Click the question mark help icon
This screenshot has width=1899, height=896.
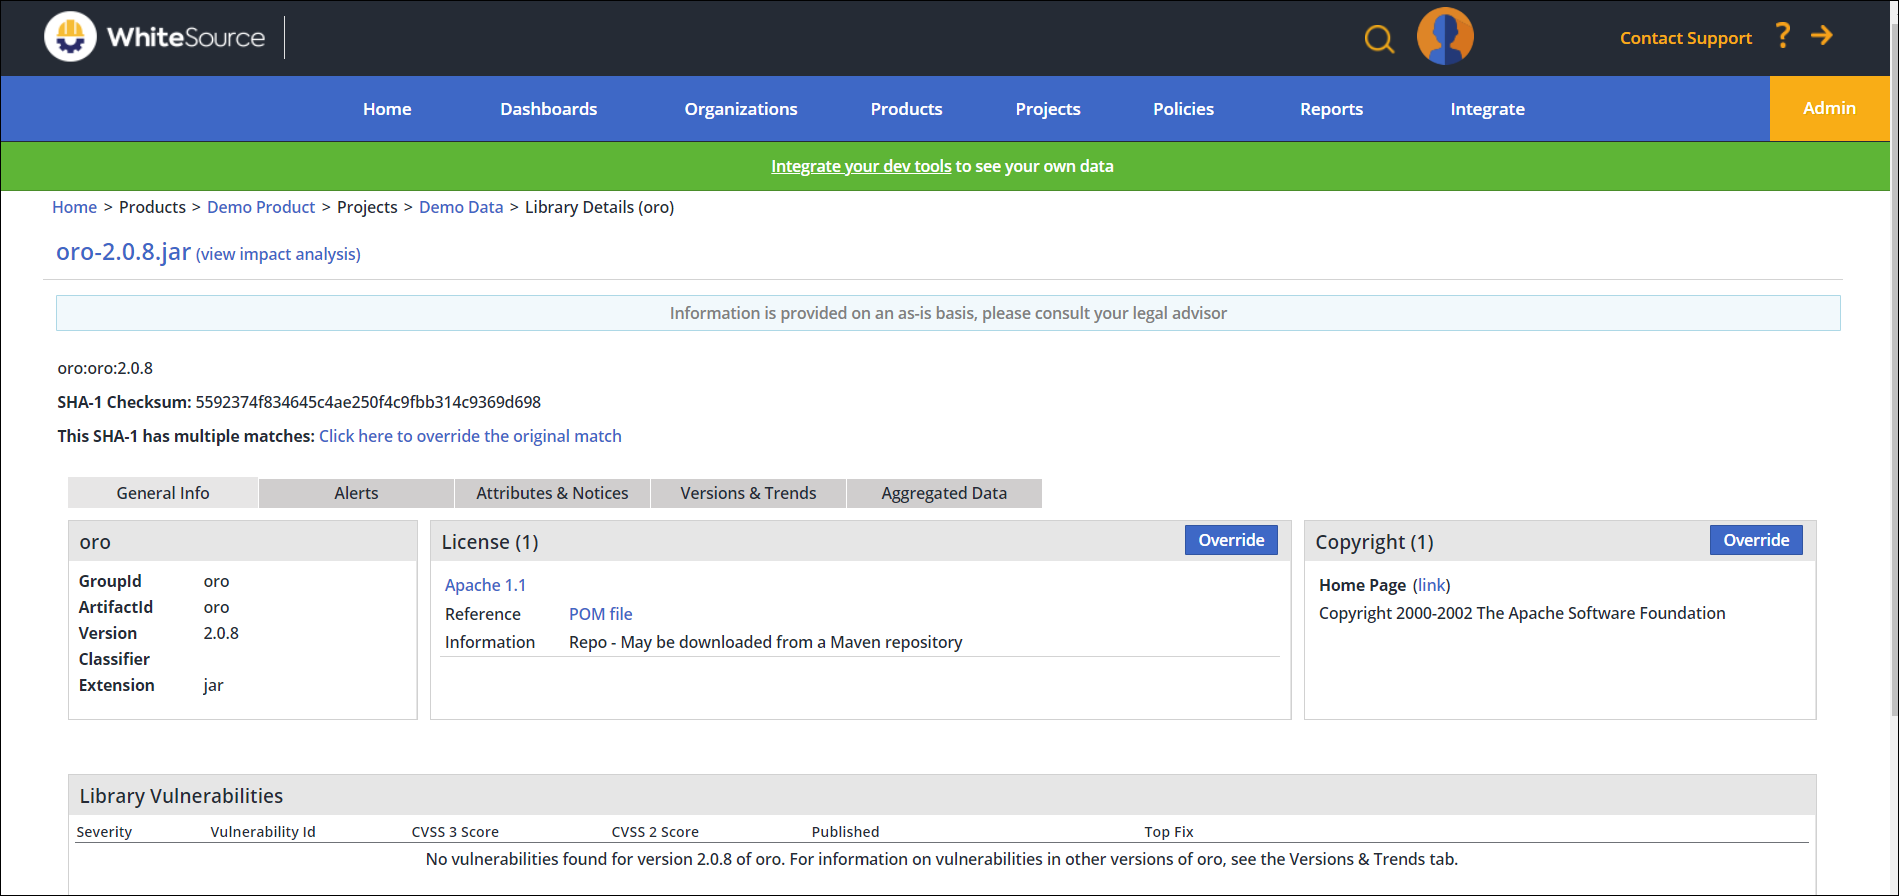(1783, 36)
